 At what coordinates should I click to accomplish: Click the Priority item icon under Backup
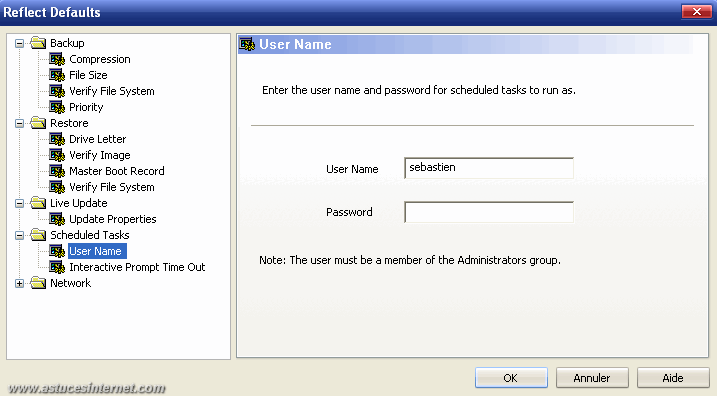pos(57,107)
